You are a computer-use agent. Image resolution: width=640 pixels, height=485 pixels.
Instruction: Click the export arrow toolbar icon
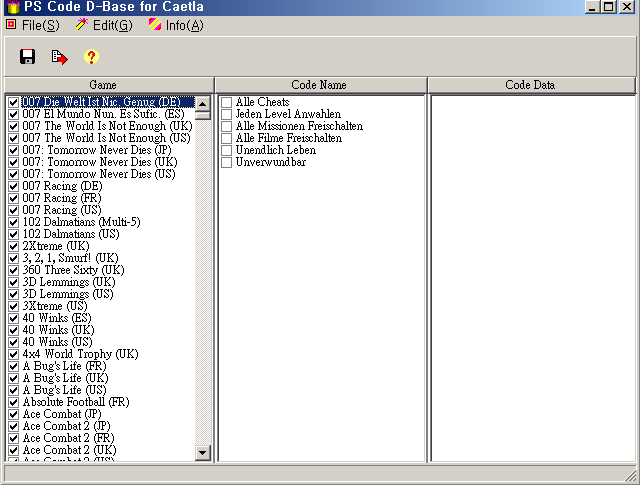60,57
